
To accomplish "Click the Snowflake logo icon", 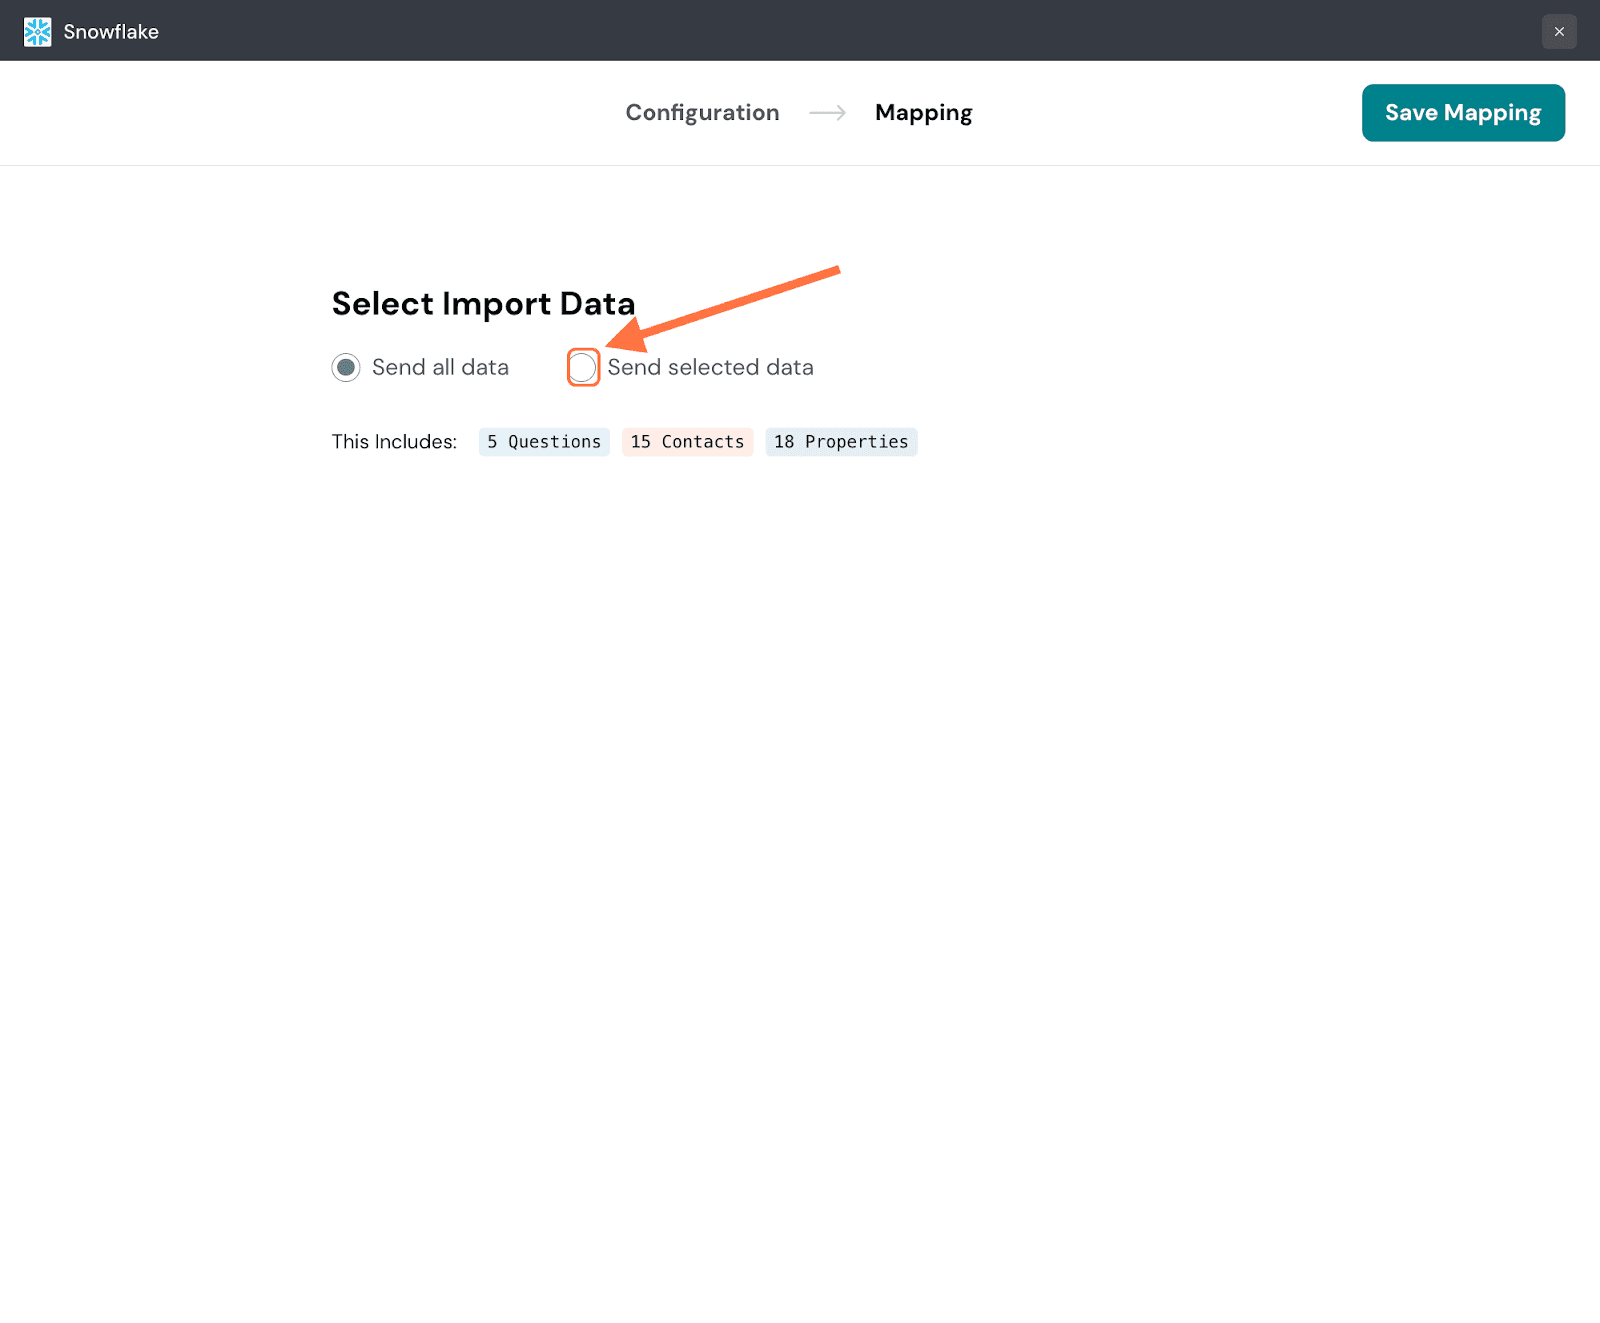I will (37, 32).
